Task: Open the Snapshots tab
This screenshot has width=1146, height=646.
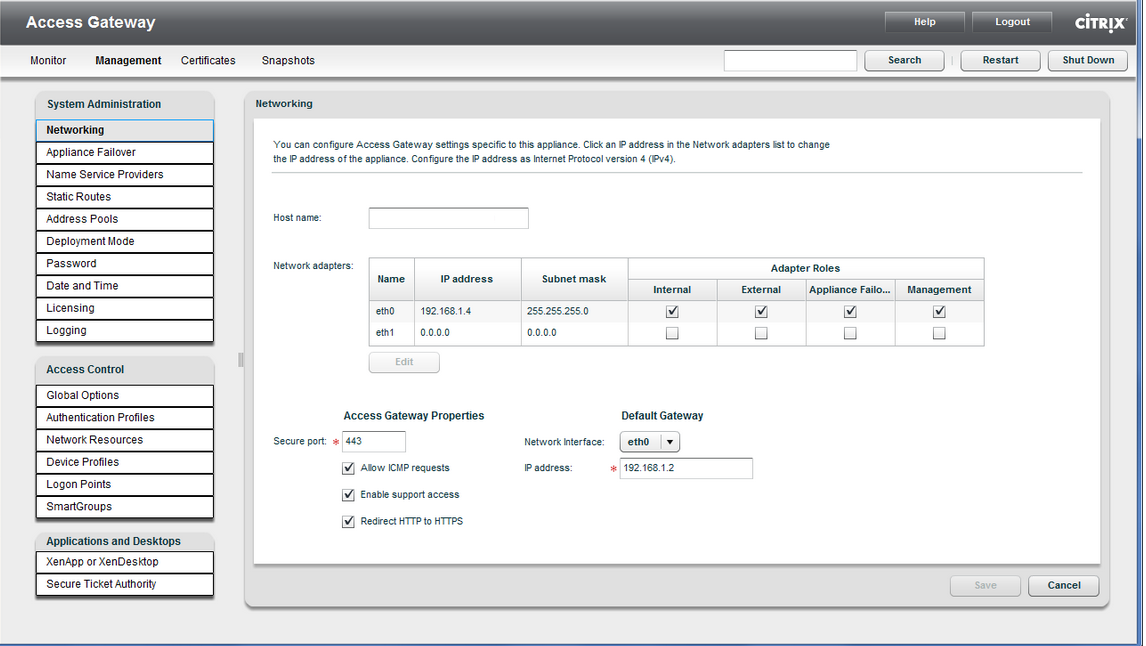Action: (288, 61)
